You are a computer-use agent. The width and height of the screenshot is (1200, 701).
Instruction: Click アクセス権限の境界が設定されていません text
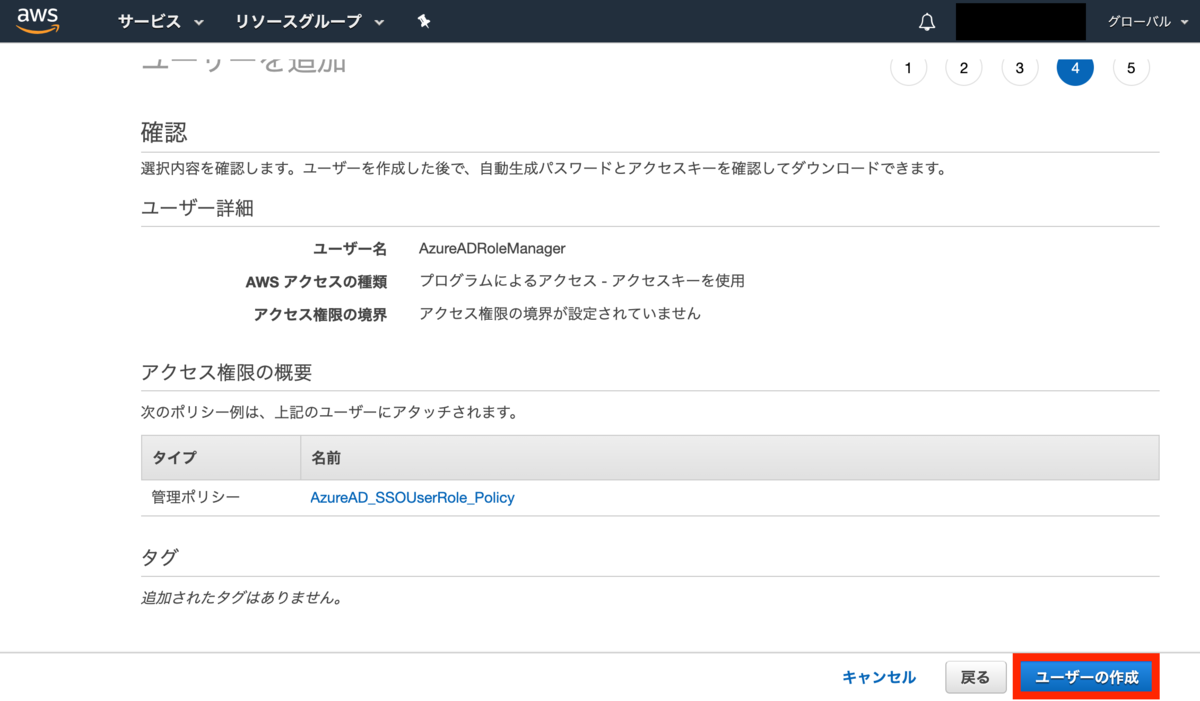tap(560, 314)
